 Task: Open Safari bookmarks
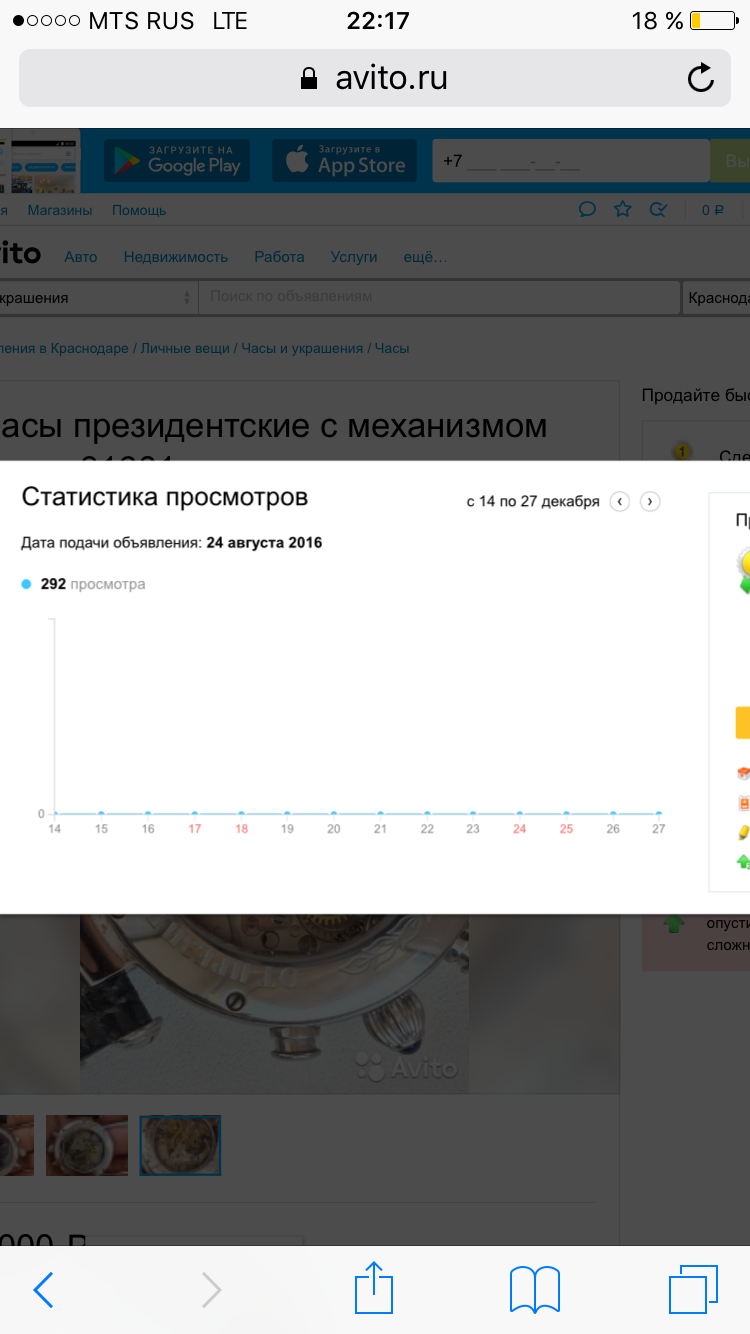pos(535,1290)
